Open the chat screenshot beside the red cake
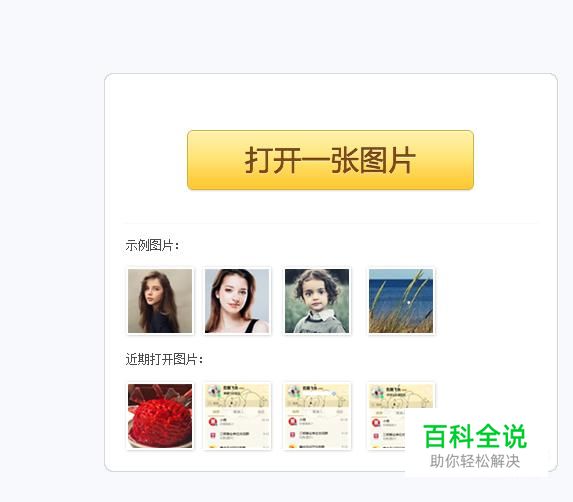This screenshot has height=502, width=573. (237, 416)
